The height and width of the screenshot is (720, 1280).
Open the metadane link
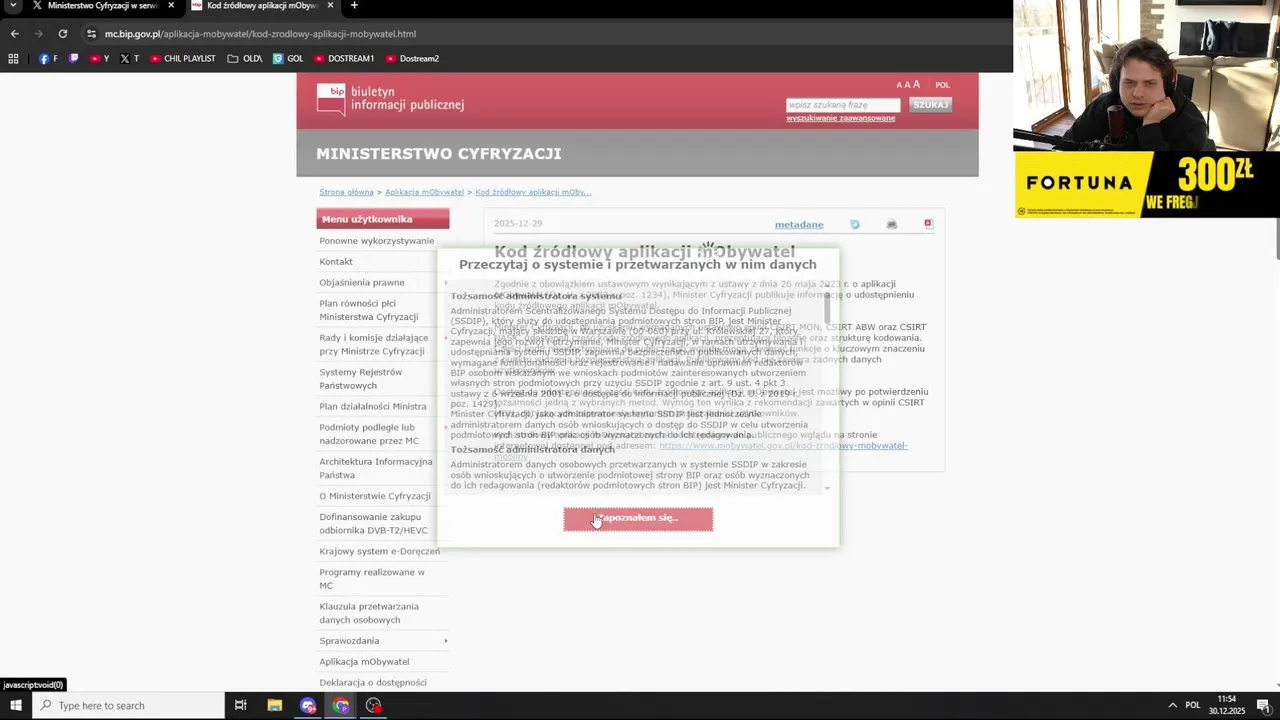click(x=799, y=225)
